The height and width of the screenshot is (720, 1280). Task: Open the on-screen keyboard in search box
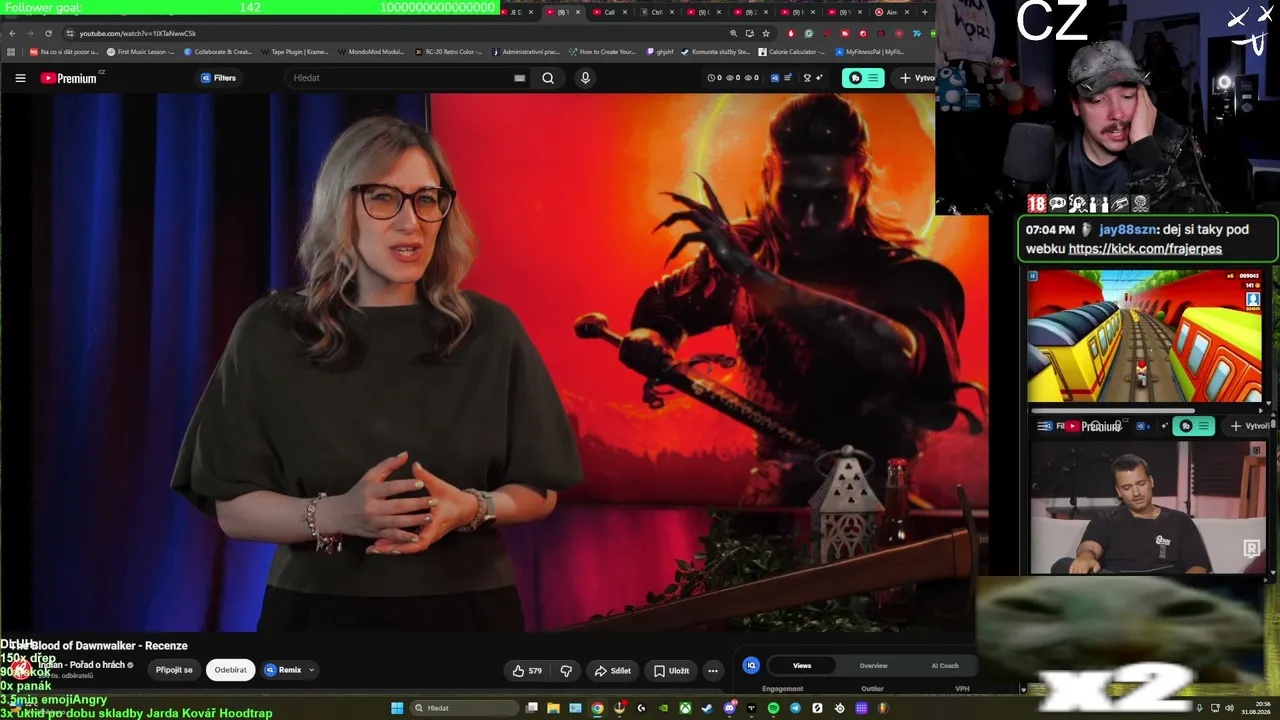coord(519,78)
